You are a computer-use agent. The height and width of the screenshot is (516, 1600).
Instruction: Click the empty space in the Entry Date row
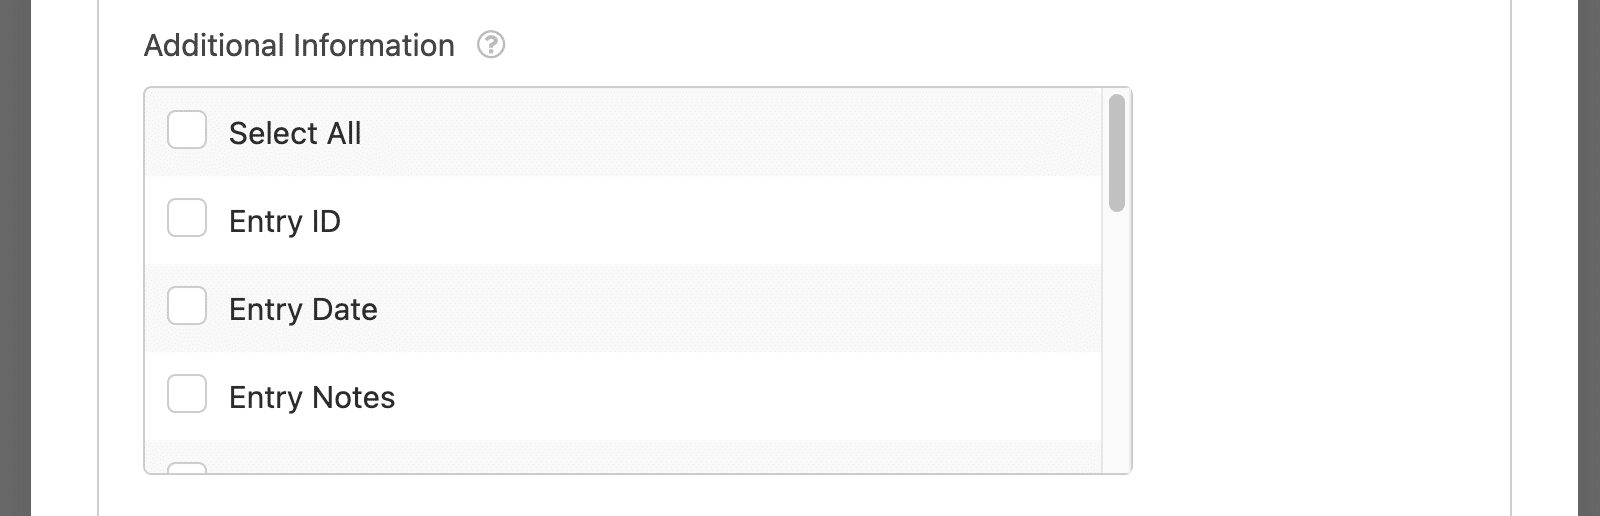[740, 308]
